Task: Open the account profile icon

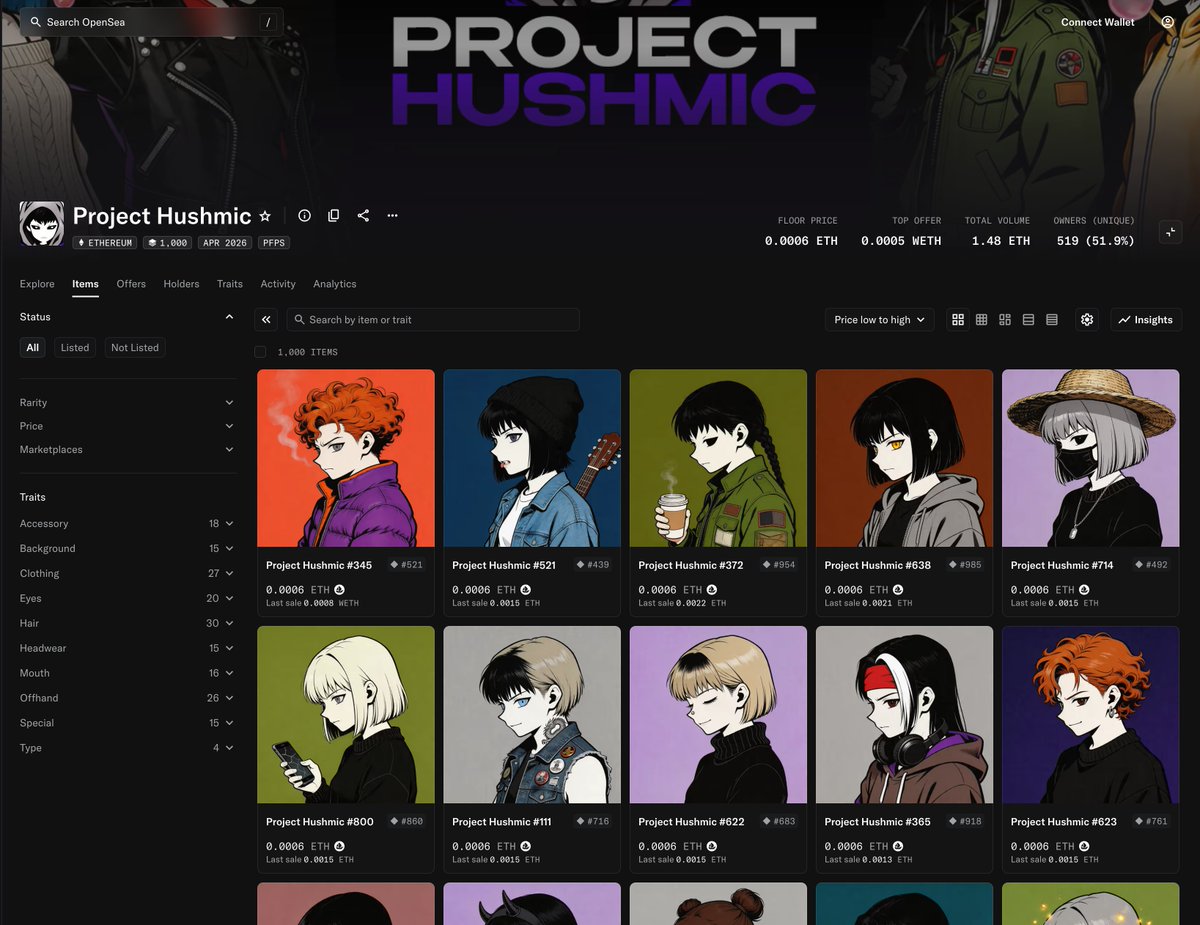Action: tap(1168, 21)
